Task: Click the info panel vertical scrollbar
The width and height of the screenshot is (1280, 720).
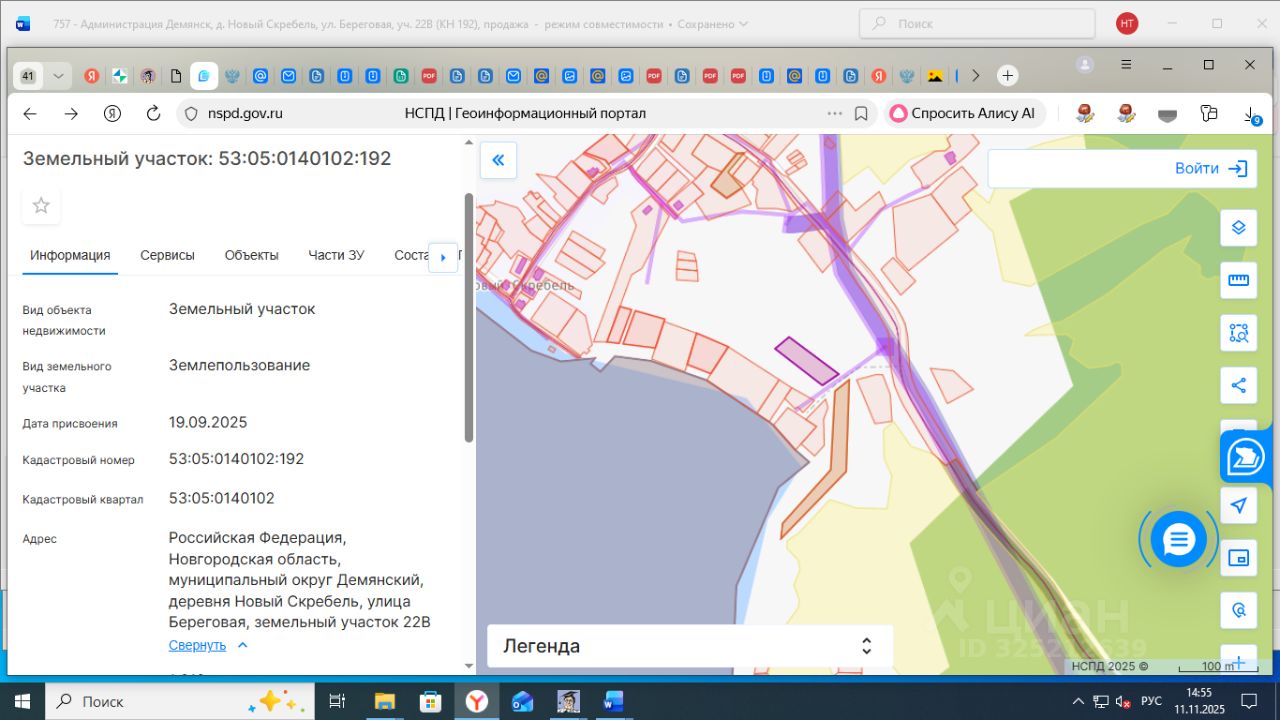Action: pyautogui.click(x=469, y=317)
